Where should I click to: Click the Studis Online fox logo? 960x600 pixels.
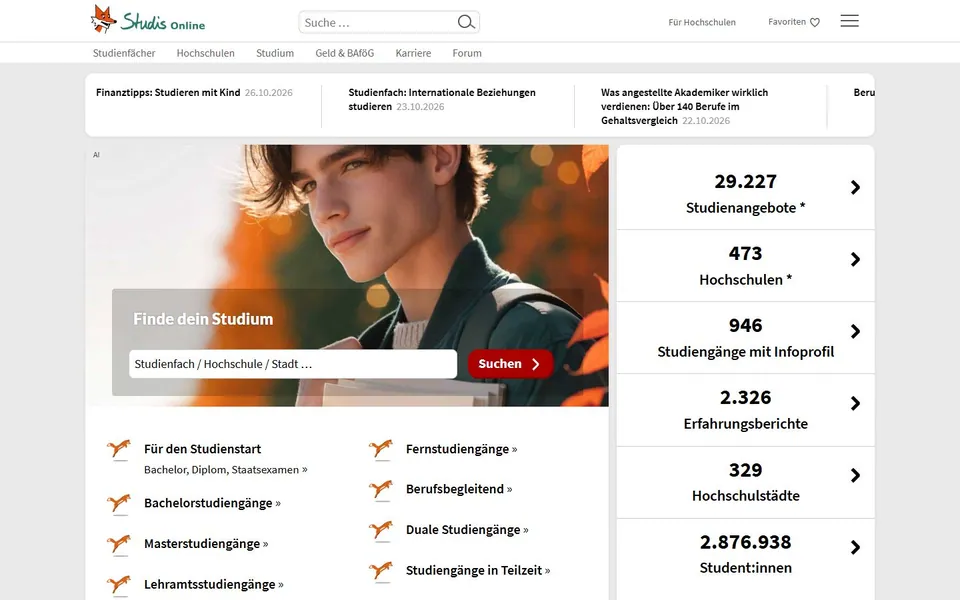click(x=148, y=20)
